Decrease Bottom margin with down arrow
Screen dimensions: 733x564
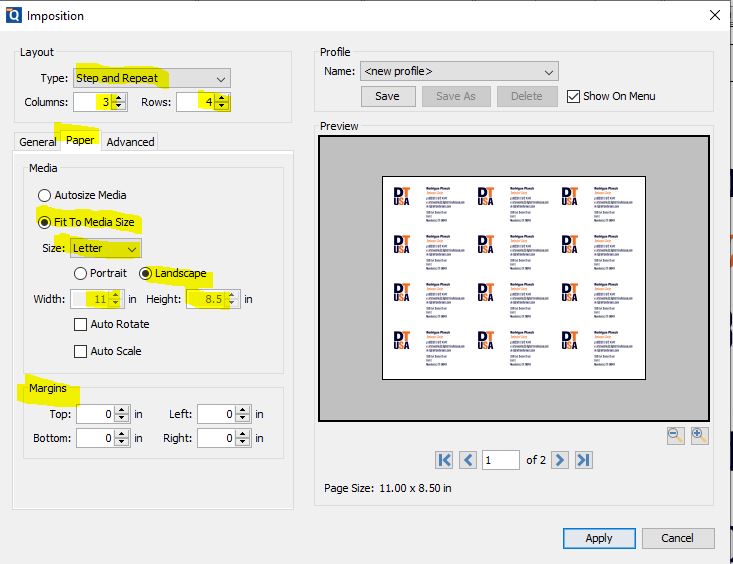point(122,442)
